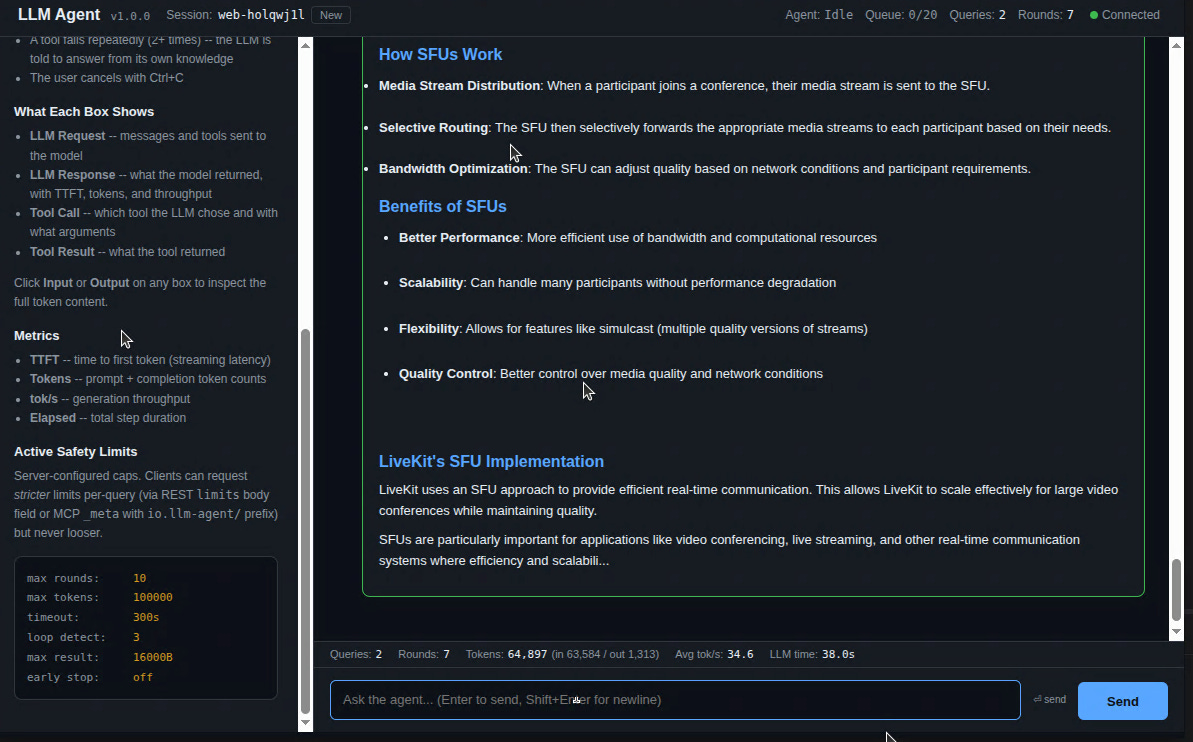Click the v1.0.0 version label
This screenshot has height=742, width=1193.
[x=130, y=16]
